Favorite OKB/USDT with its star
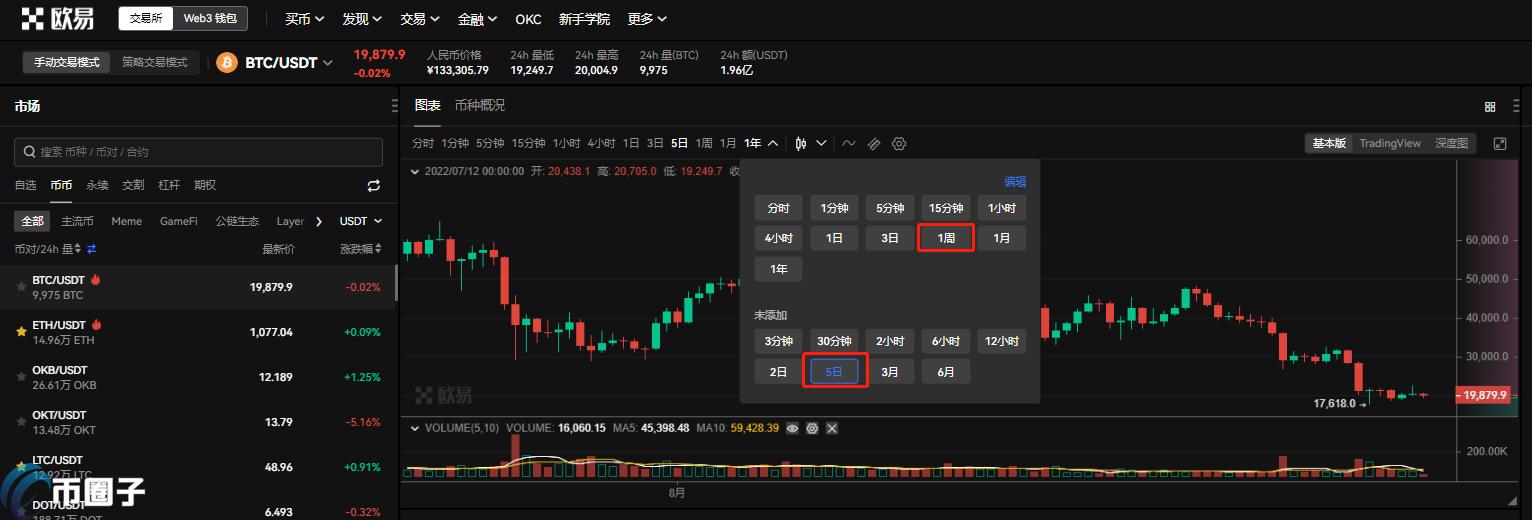This screenshot has width=1532, height=520. pyautogui.click(x=20, y=377)
